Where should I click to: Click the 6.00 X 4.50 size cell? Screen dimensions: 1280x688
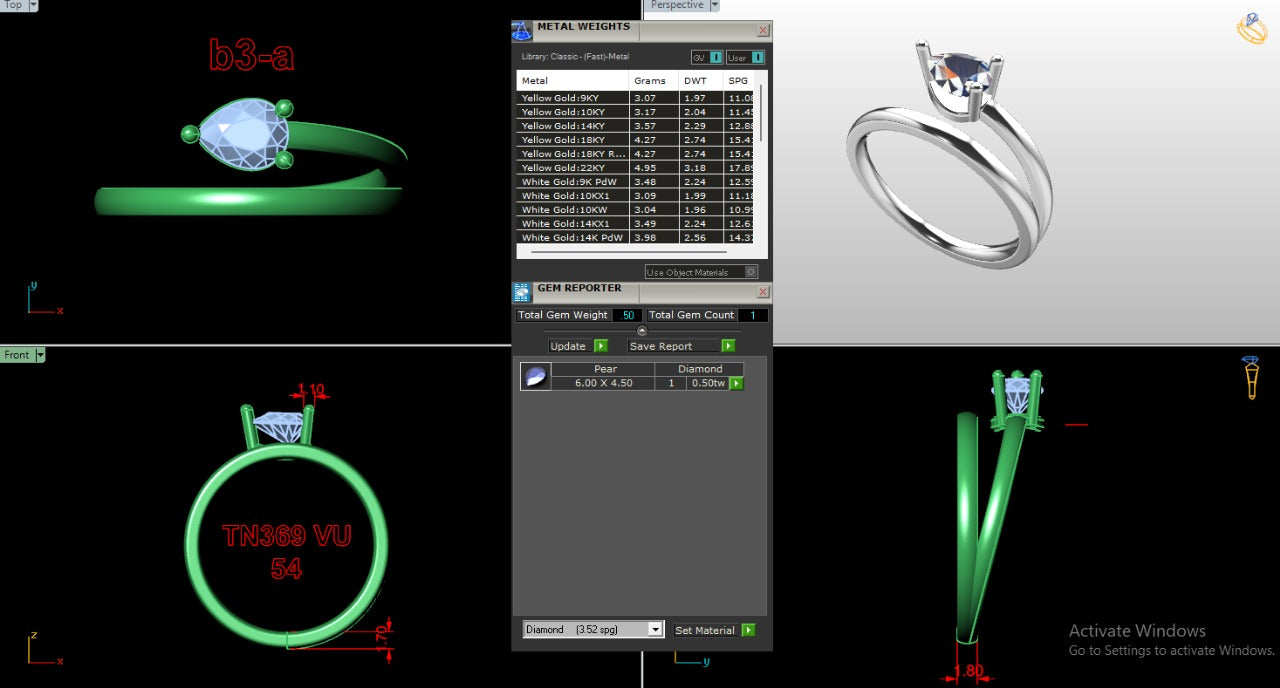[605, 383]
